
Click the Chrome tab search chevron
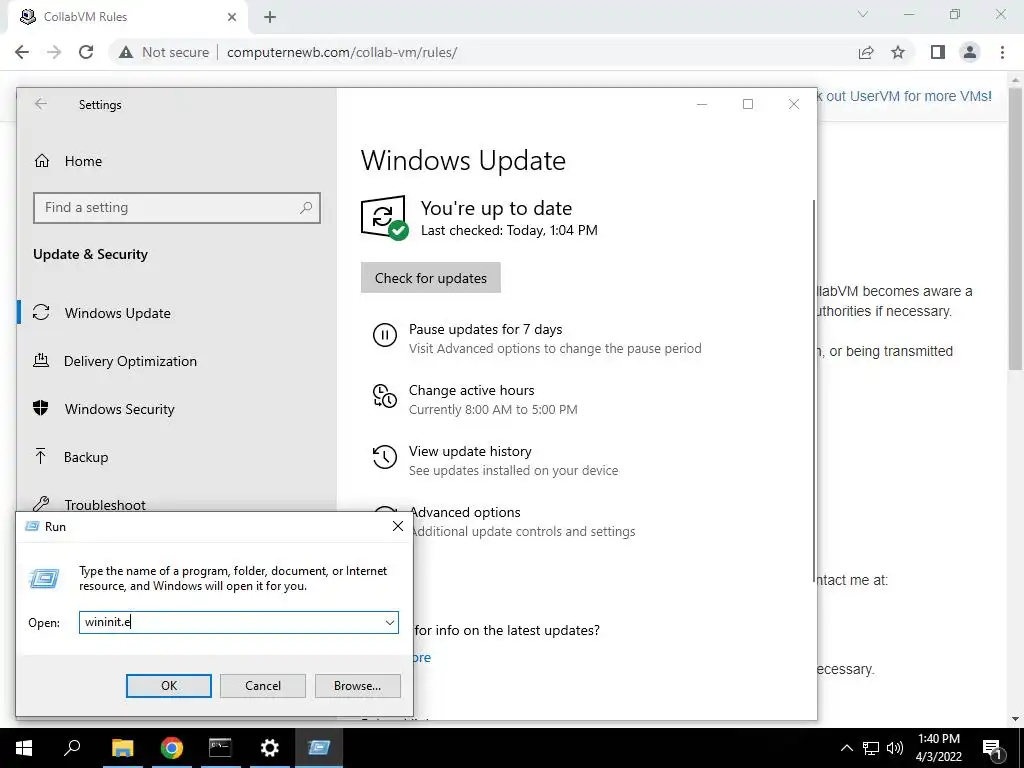(x=863, y=14)
